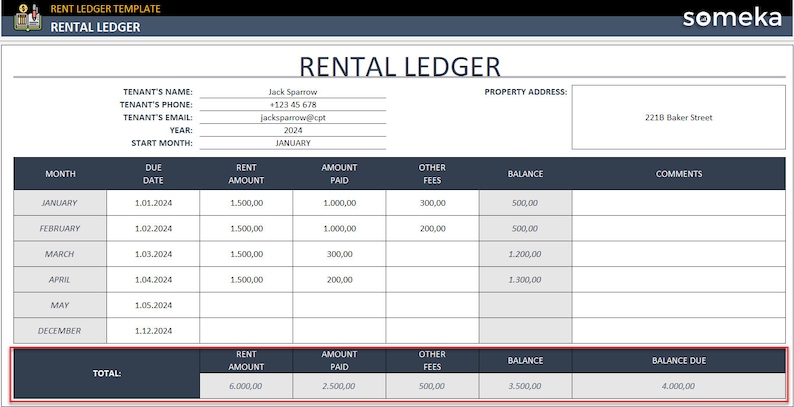Click the BALANCE DUE header in totals
This screenshot has width=794, height=407.
[x=679, y=361]
